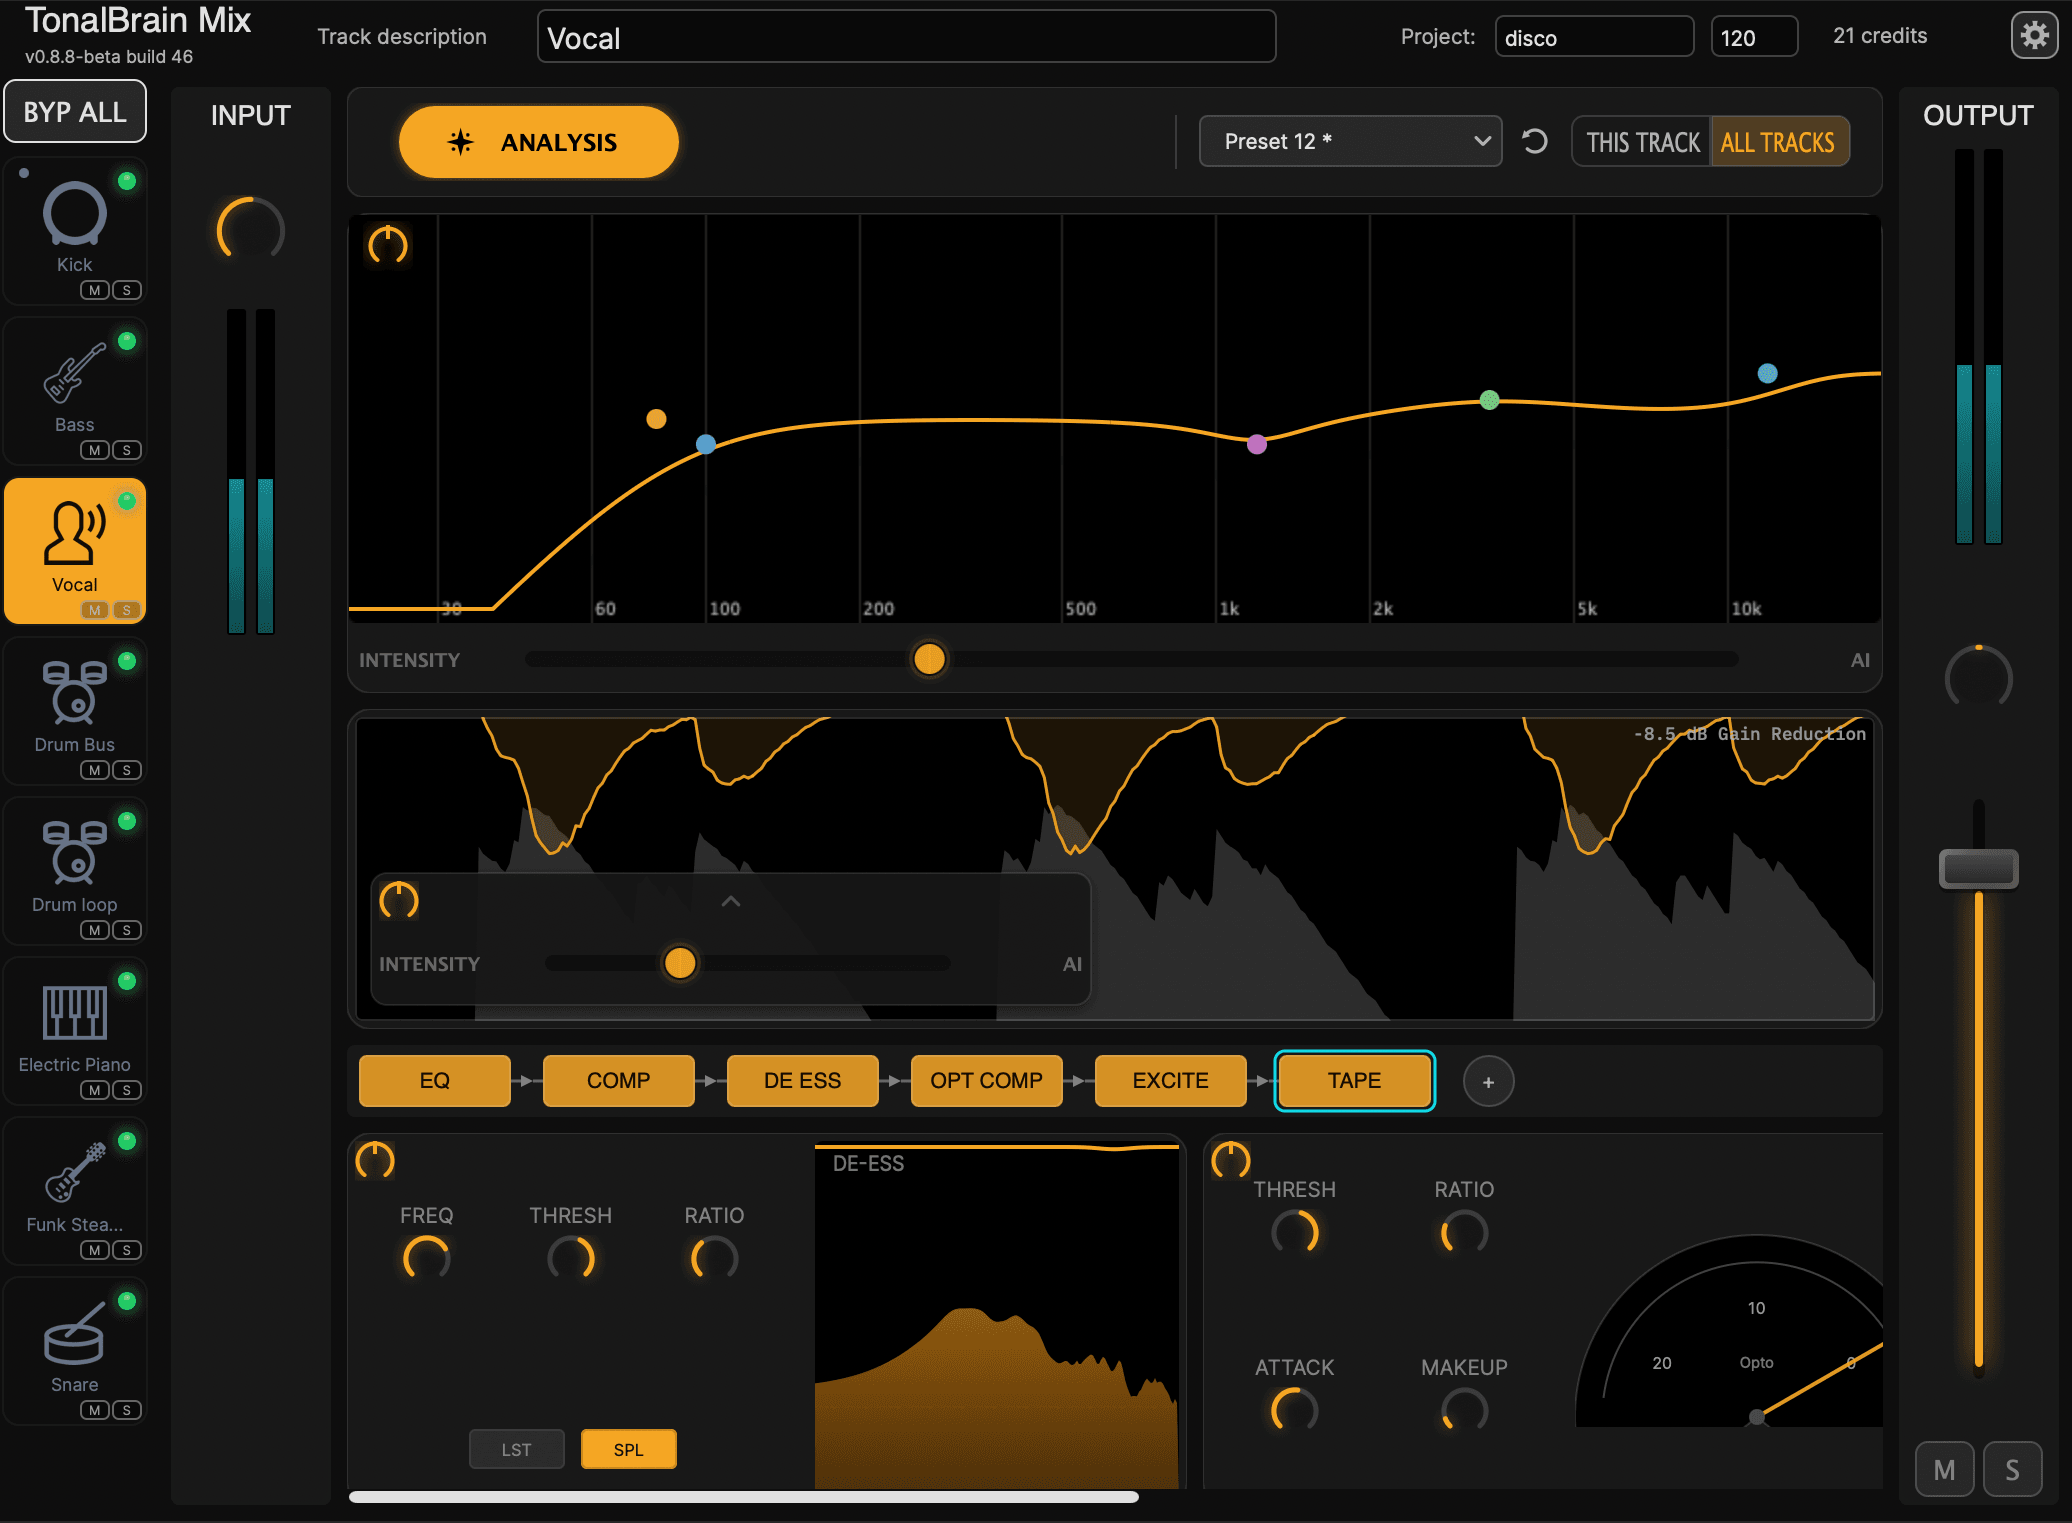
Task: Click the De-Ess FREQ knob
Action: [427, 1258]
